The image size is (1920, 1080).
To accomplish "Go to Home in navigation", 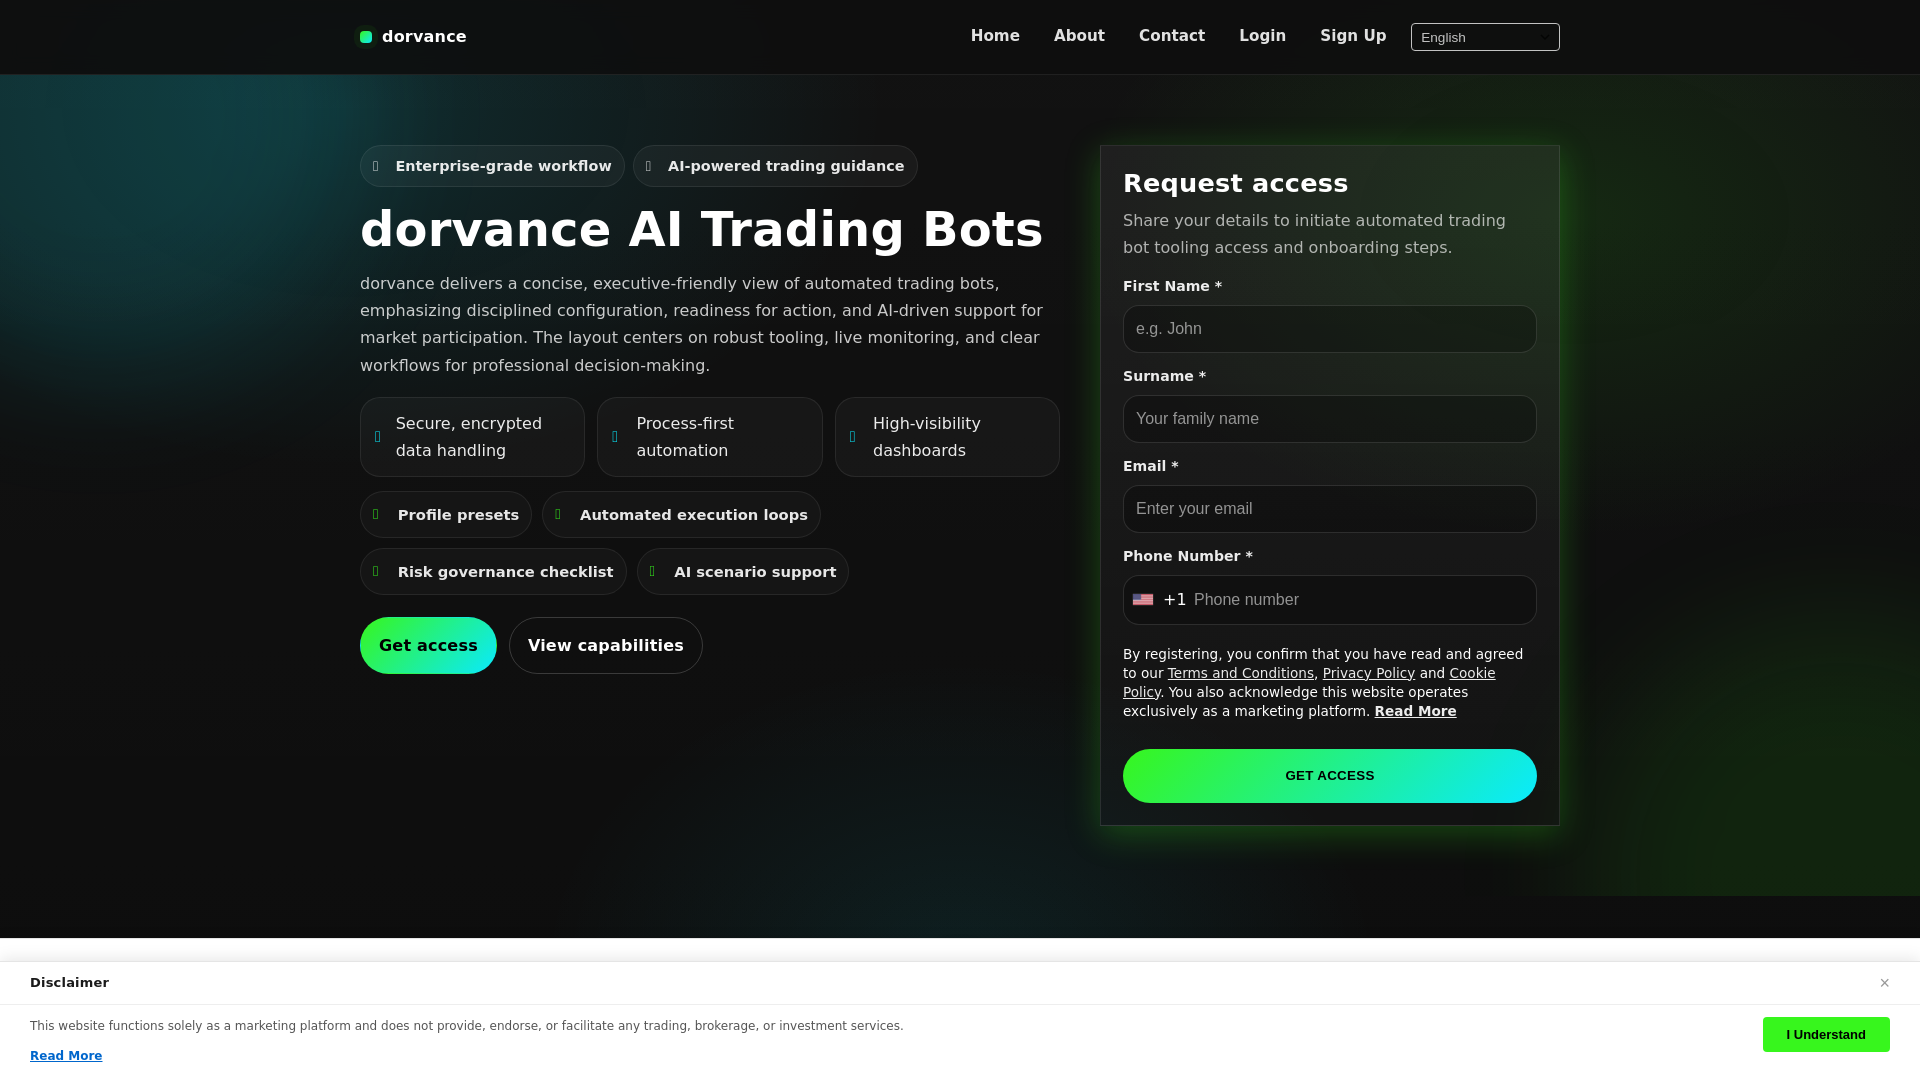I will [995, 36].
